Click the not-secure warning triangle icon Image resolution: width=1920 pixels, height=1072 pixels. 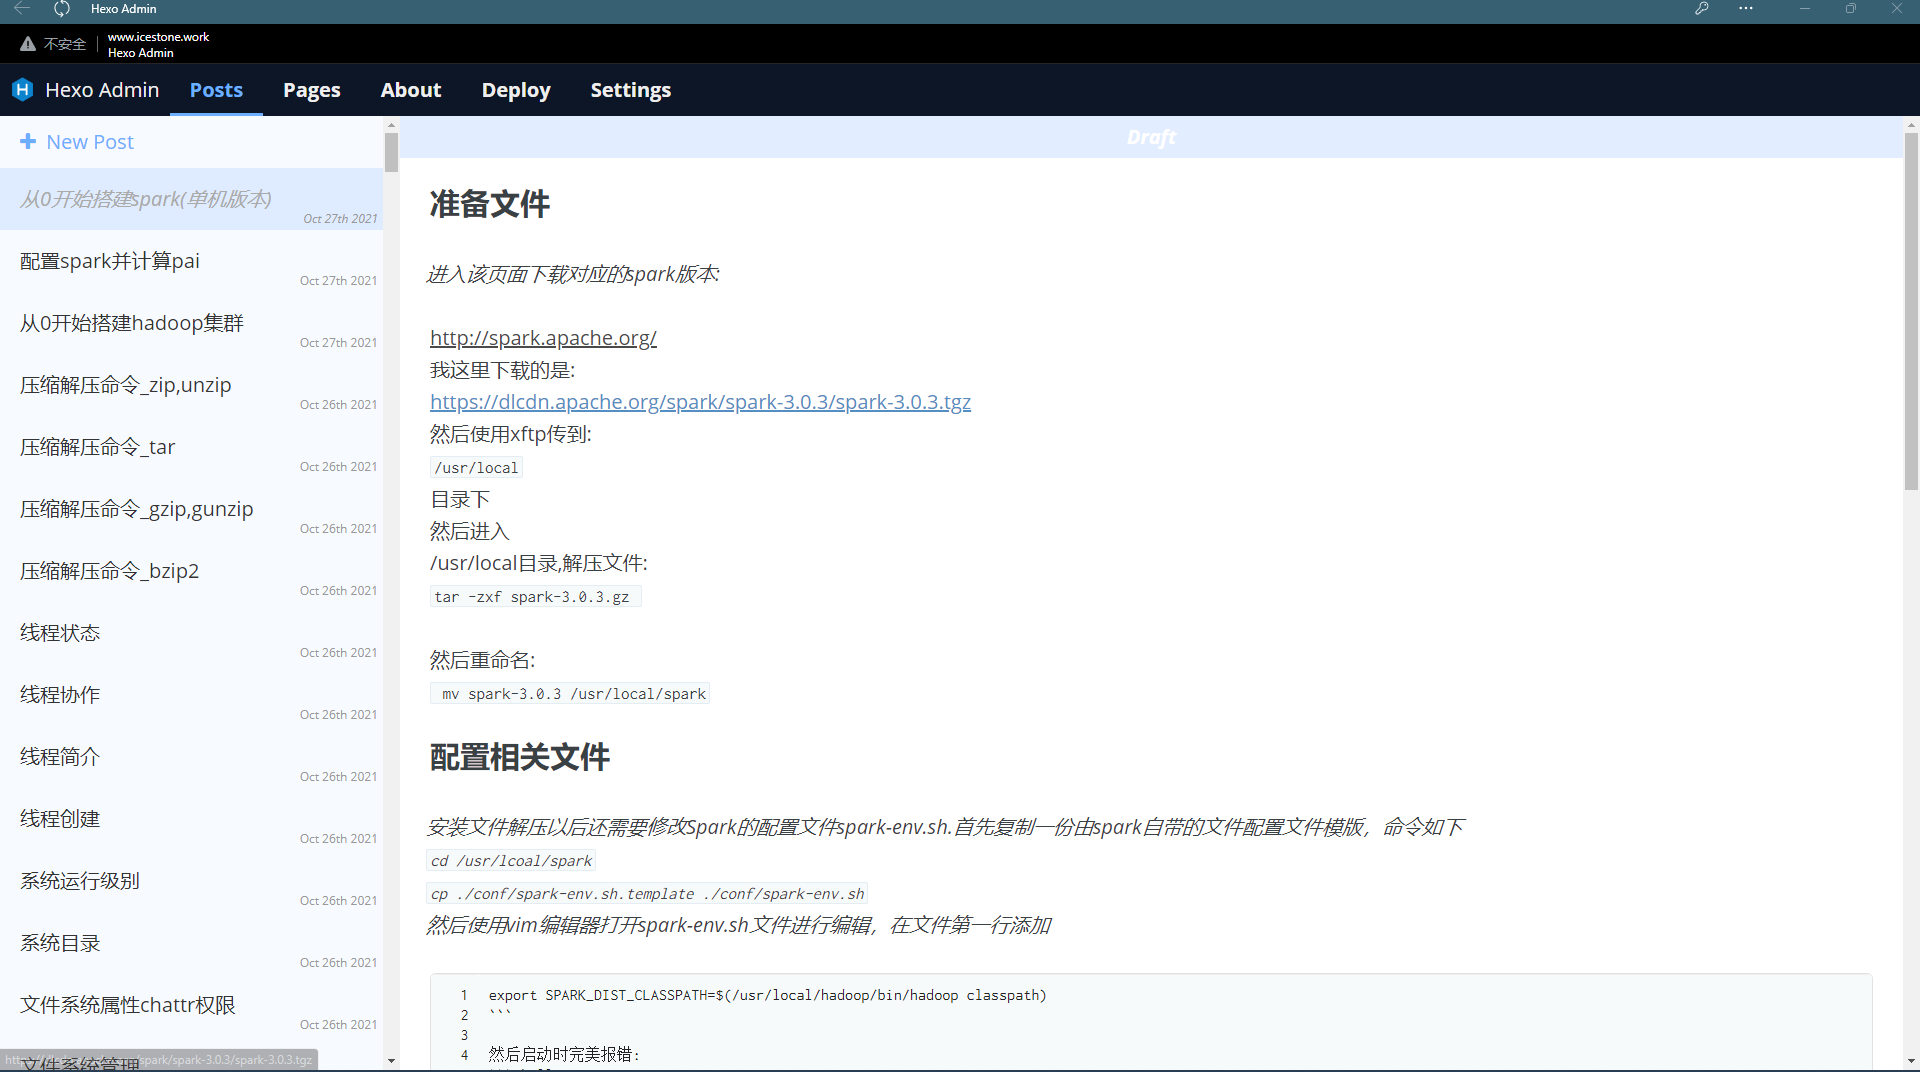point(28,44)
